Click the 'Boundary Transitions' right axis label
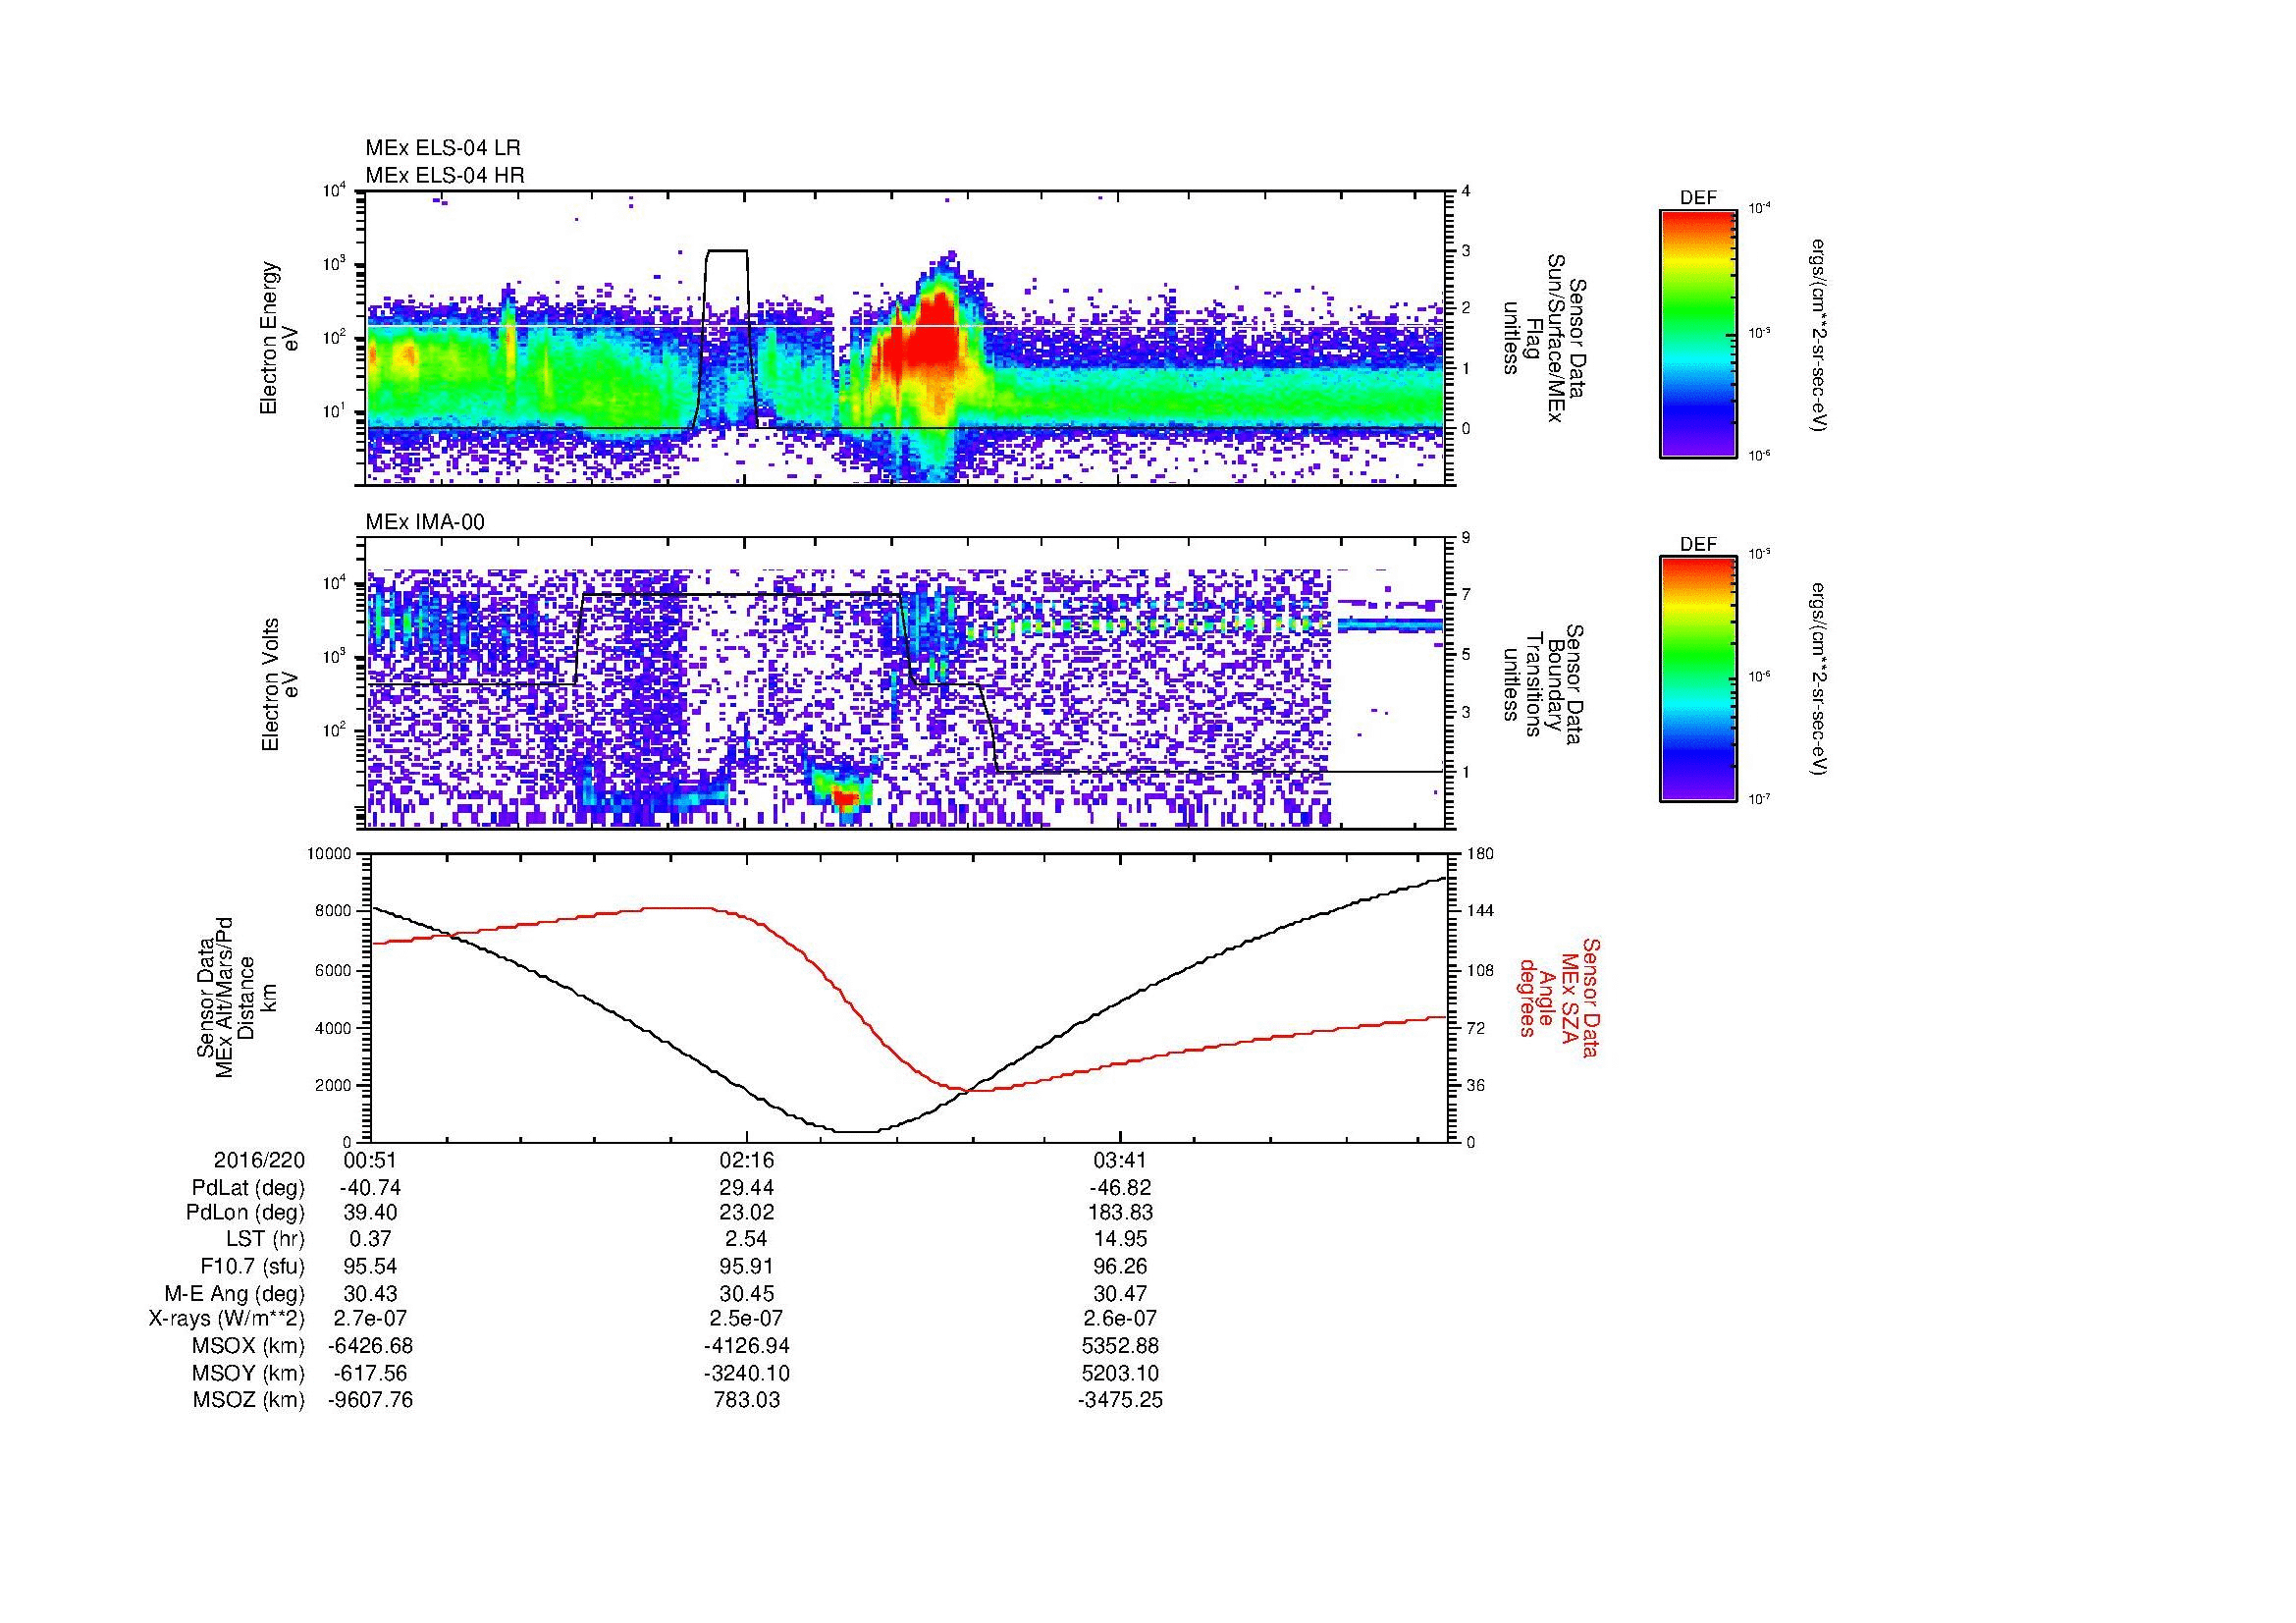2296x1623 pixels. 1545,685
